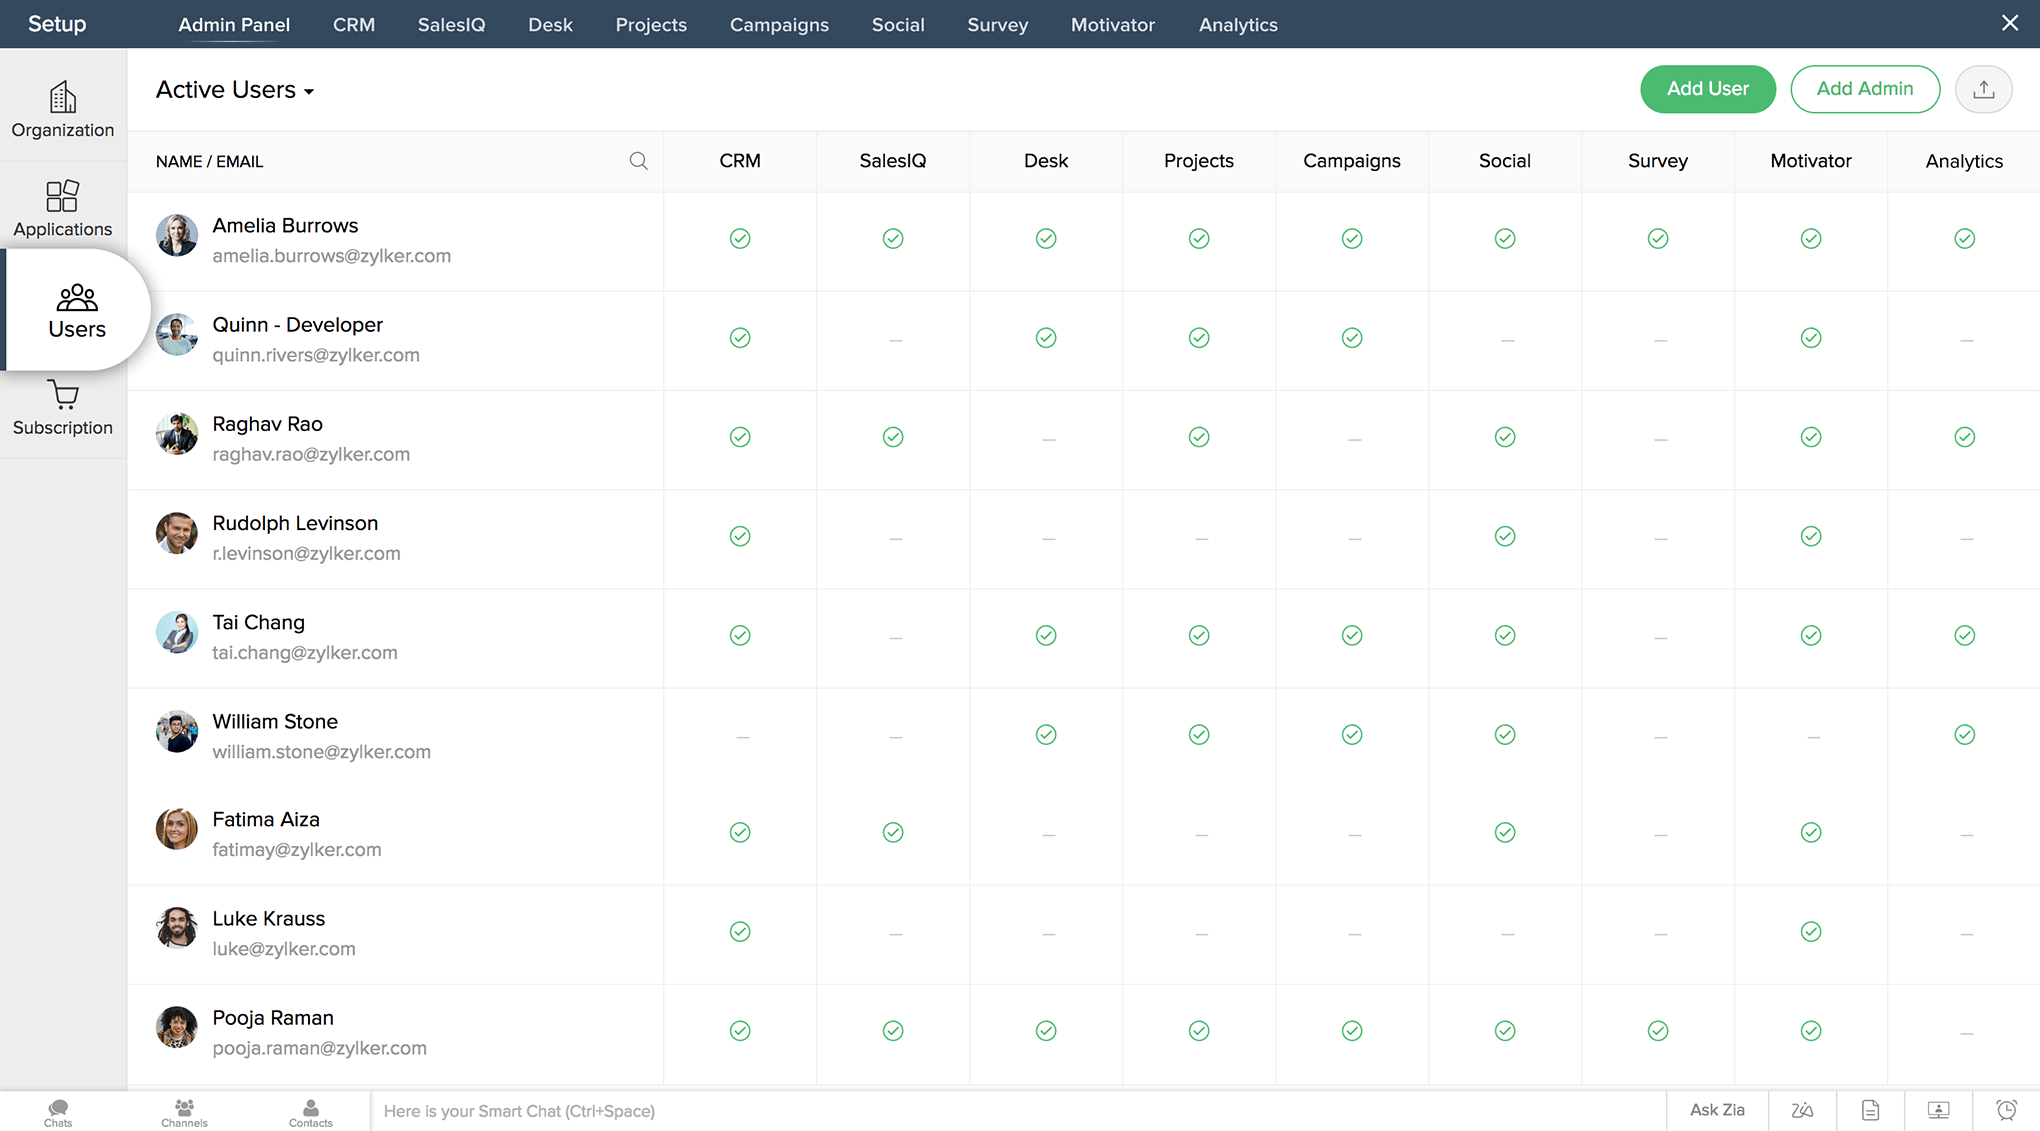Screen dimensions: 2040x1131
Task: Open the Organization sidebar section
Action: pyautogui.click(x=62, y=109)
